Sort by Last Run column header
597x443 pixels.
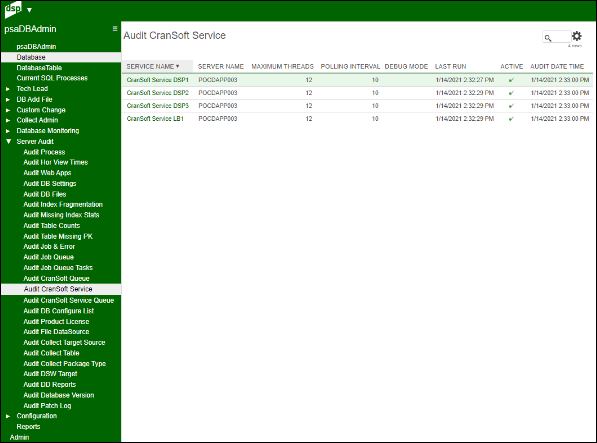coord(450,66)
